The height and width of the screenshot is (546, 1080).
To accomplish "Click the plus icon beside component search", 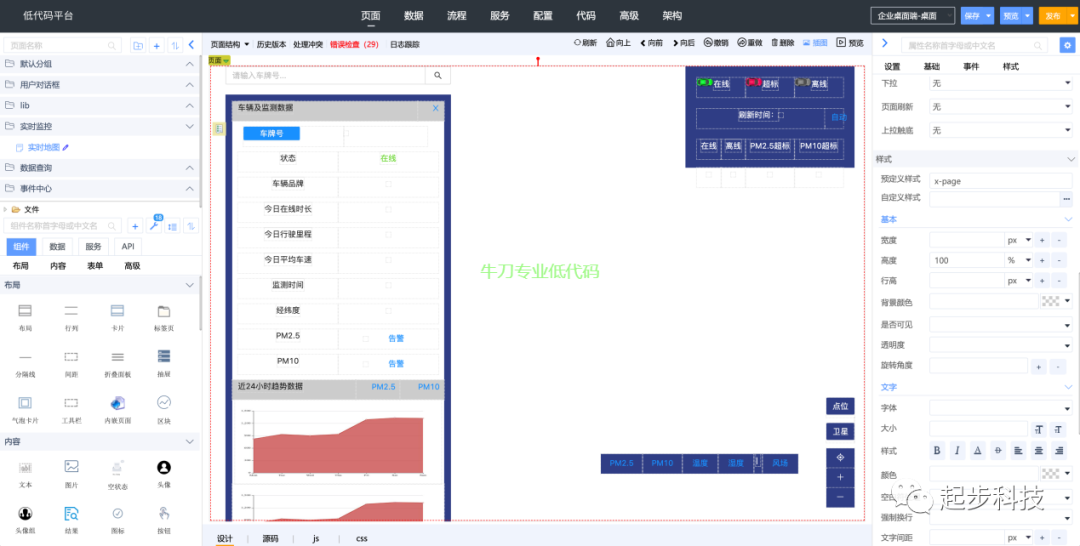I will pos(135,226).
